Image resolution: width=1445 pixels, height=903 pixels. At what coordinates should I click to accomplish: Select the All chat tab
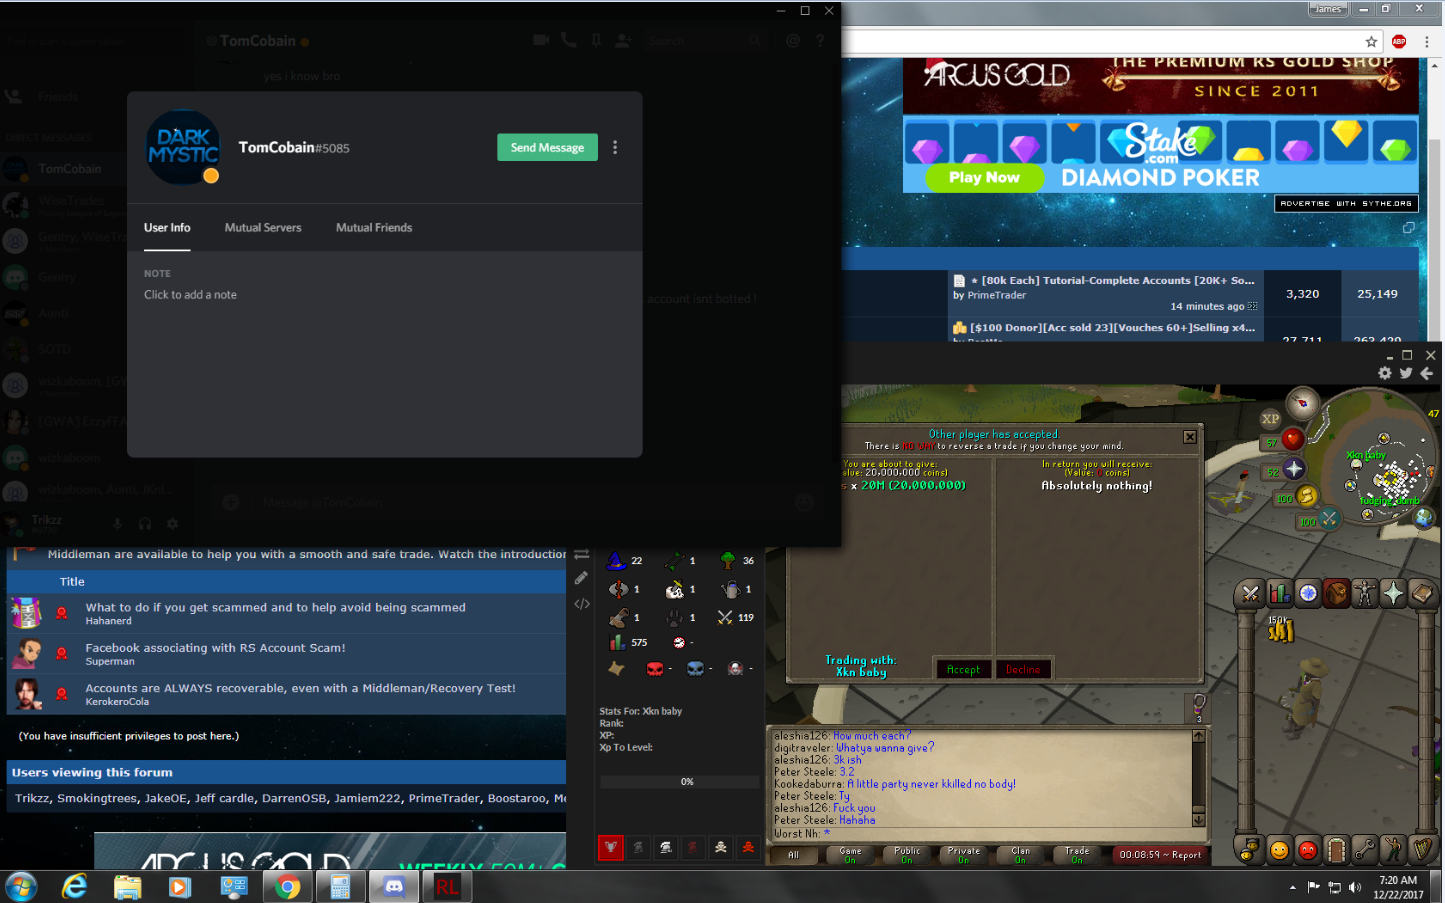tap(793, 855)
